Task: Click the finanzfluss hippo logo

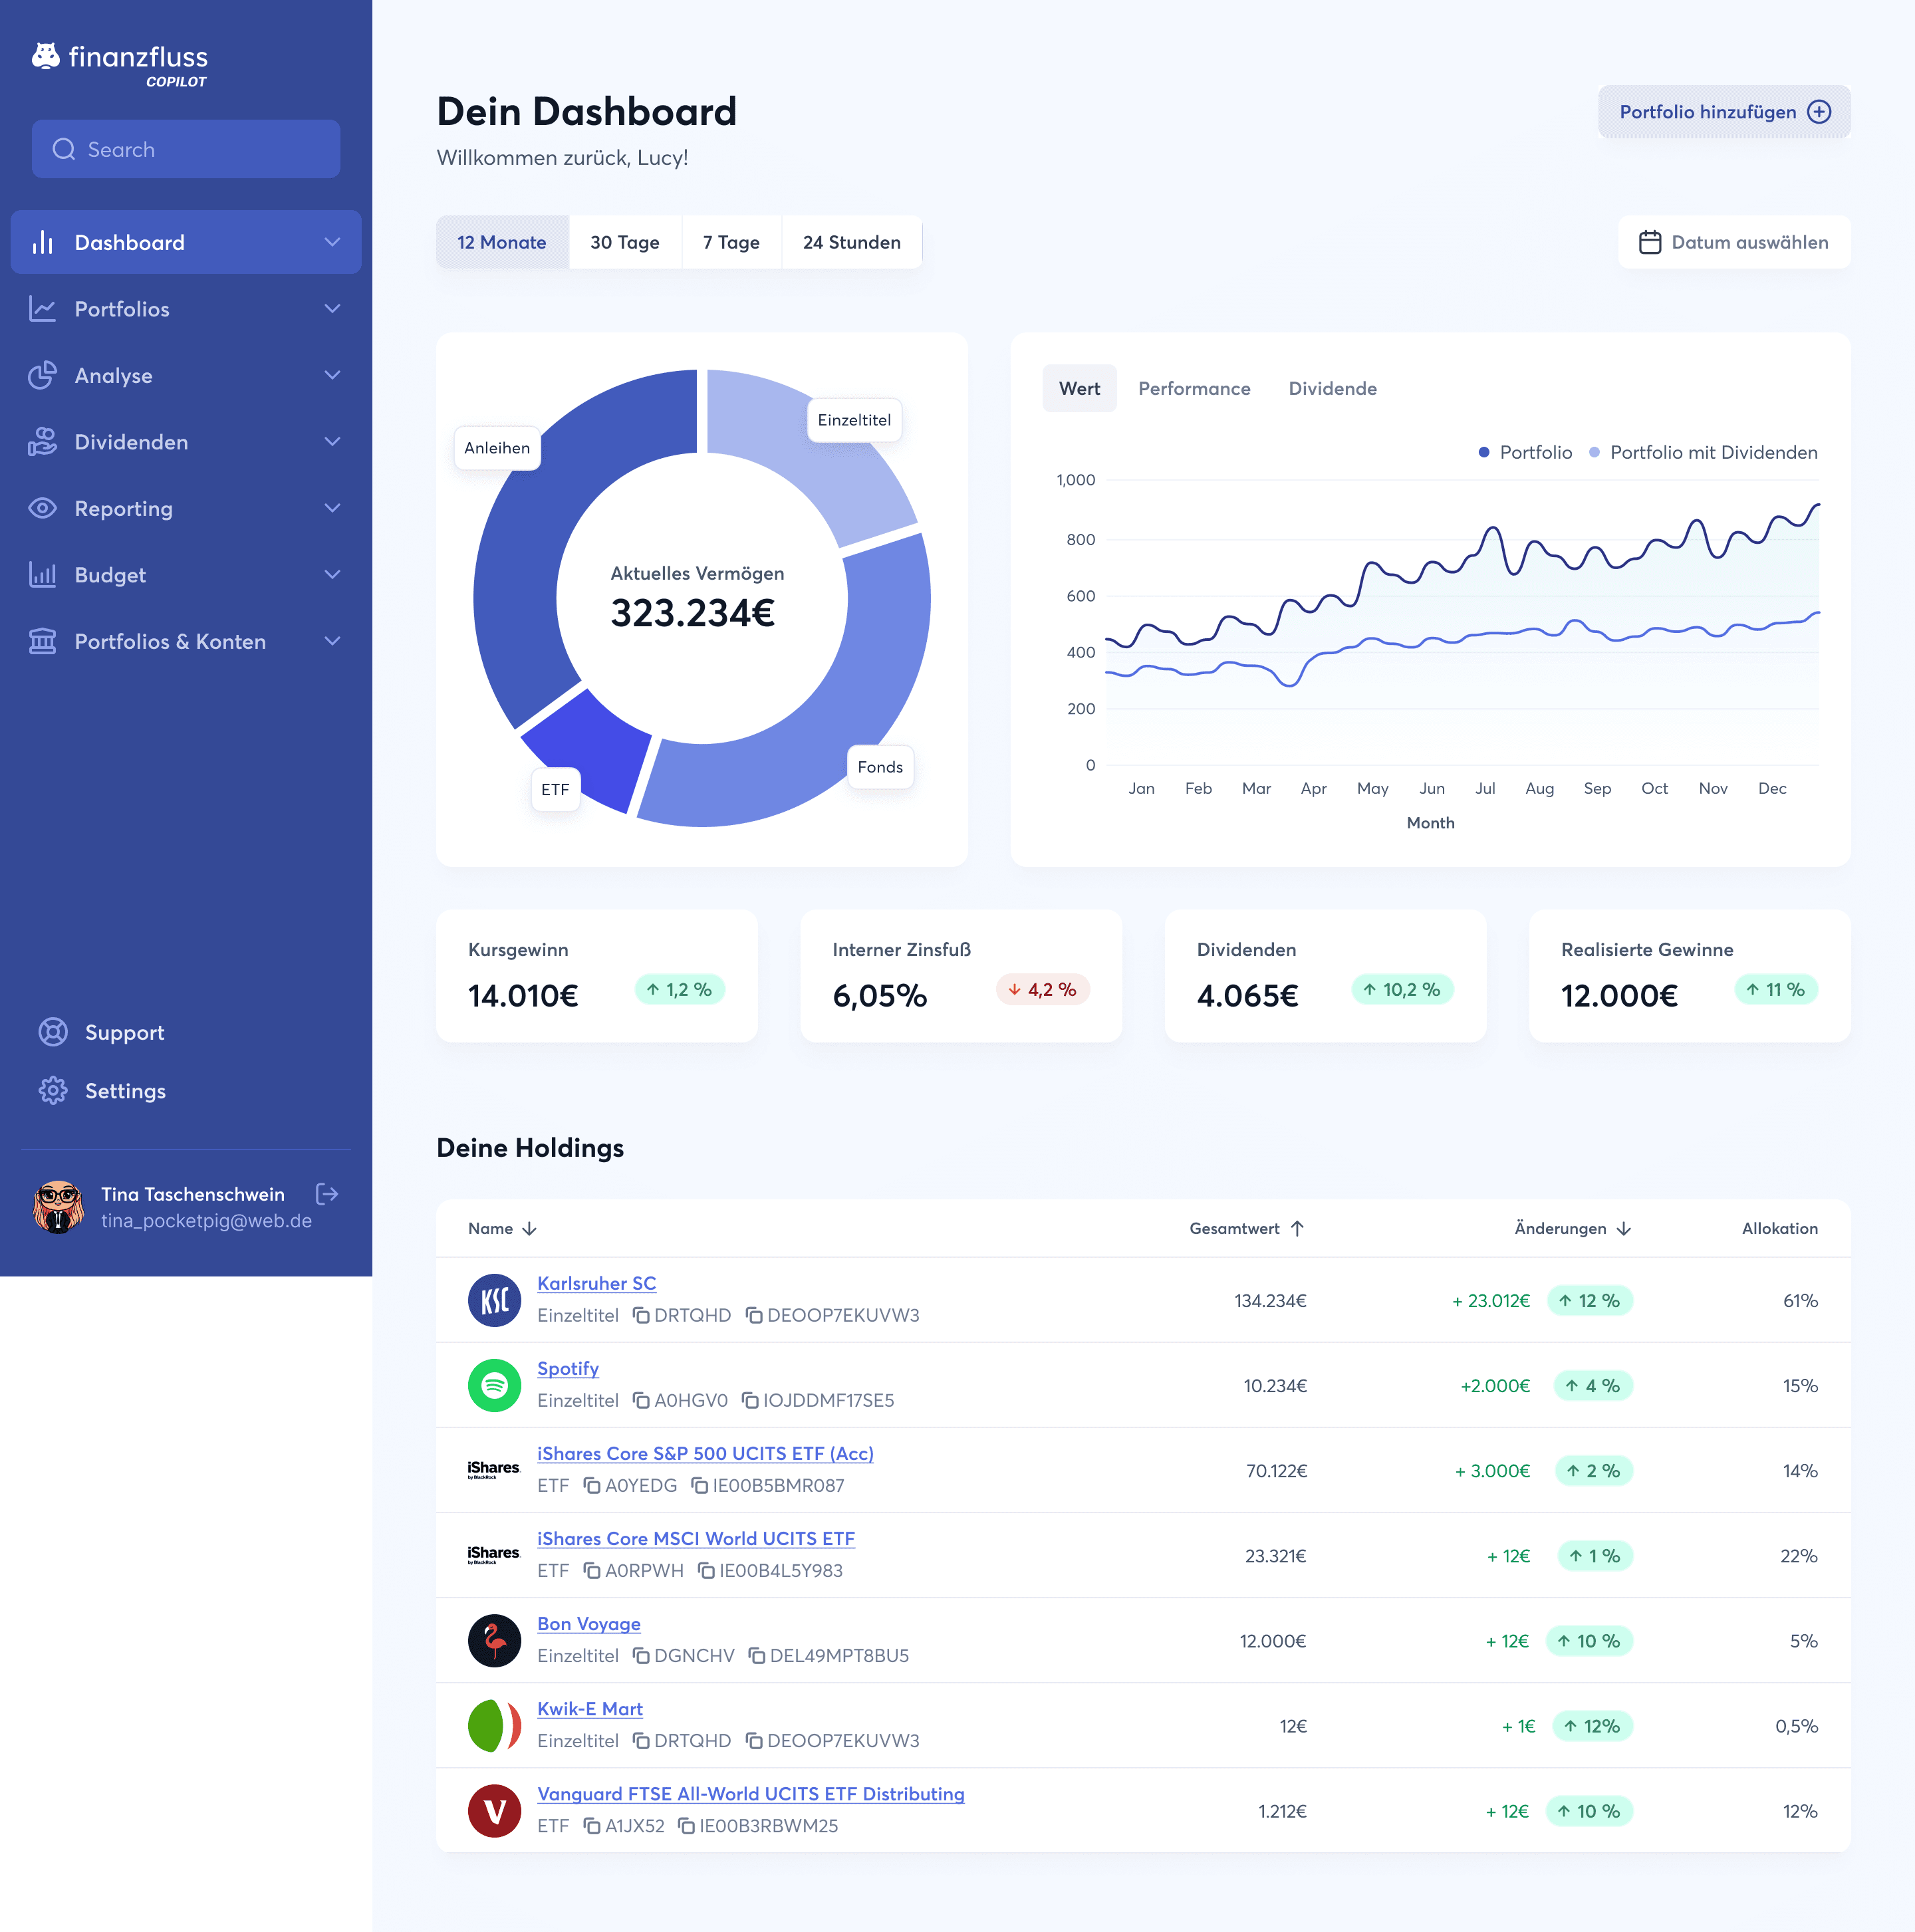Action: click(x=46, y=55)
